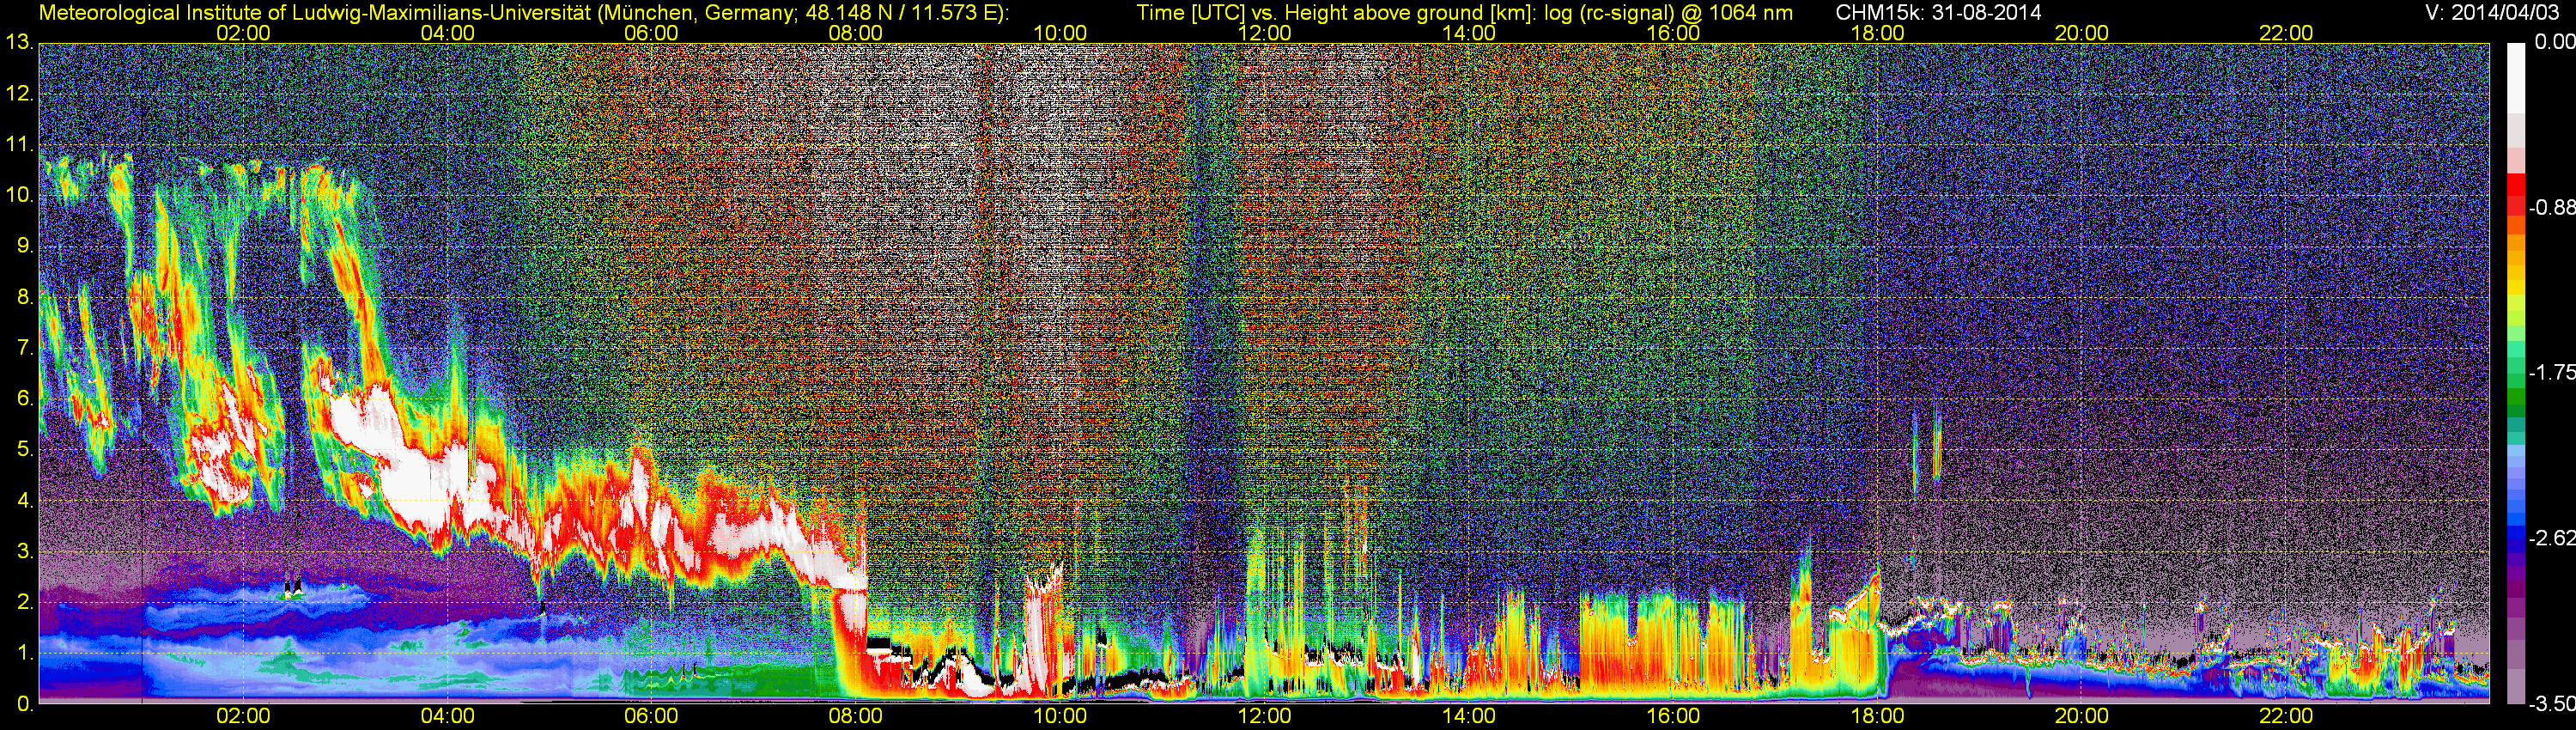The image size is (2576, 730).
Task: Click the 14:00 tick on the bottom time axis
Action: (x=1469, y=716)
